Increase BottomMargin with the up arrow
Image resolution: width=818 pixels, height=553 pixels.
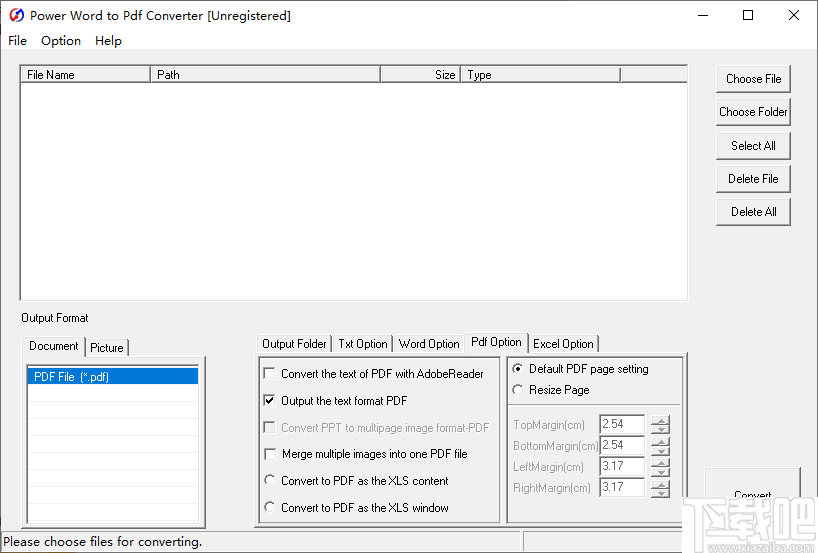pos(660,442)
